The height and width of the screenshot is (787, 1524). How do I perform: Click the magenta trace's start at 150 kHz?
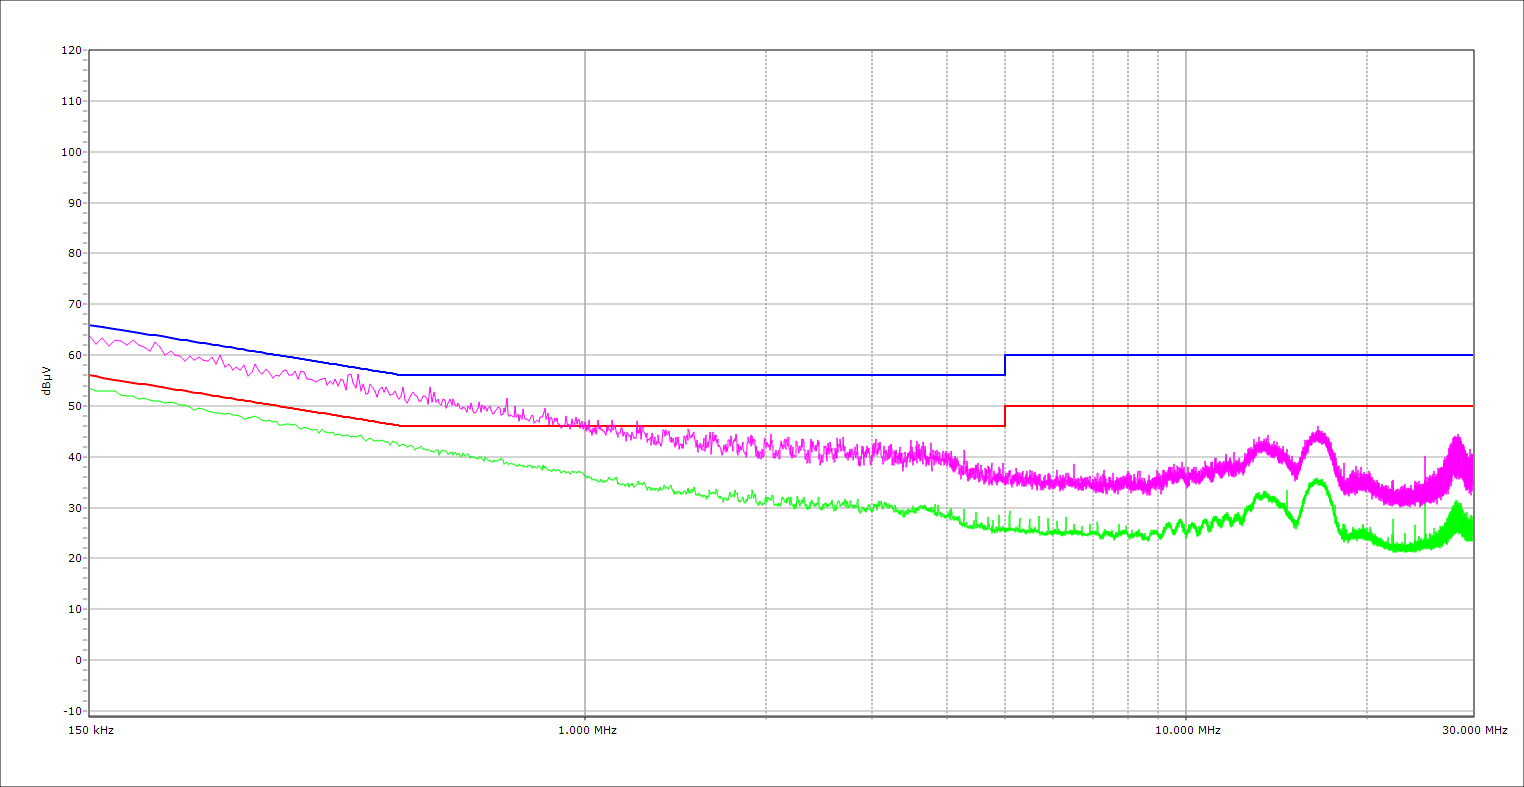click(x=91, y=337)
